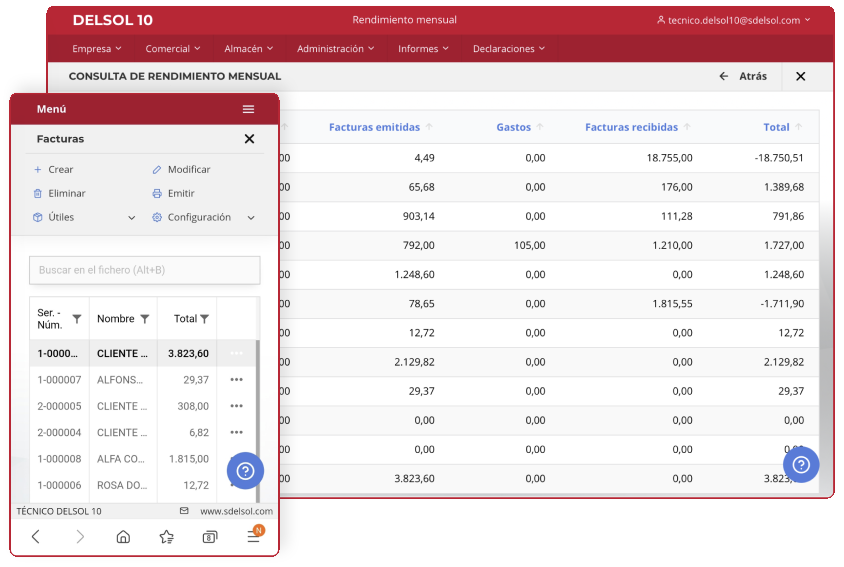Click the Buscar en el fichero search field
The image size is (844, 567).
pos(144,270)
